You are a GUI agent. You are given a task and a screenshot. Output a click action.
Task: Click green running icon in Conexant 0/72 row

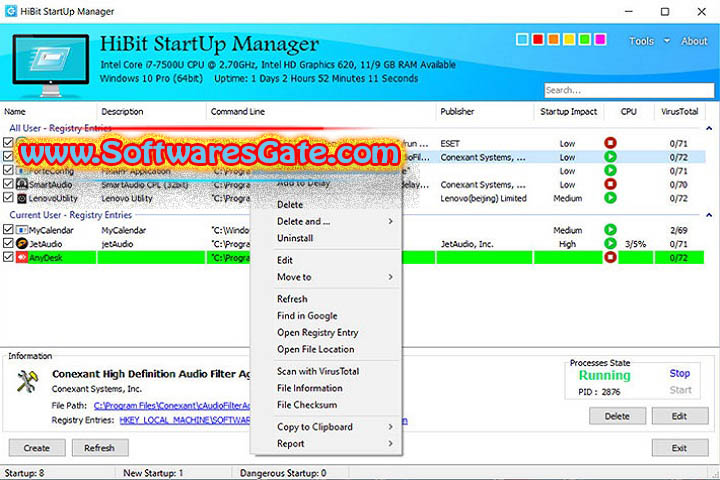coord(610,157)
